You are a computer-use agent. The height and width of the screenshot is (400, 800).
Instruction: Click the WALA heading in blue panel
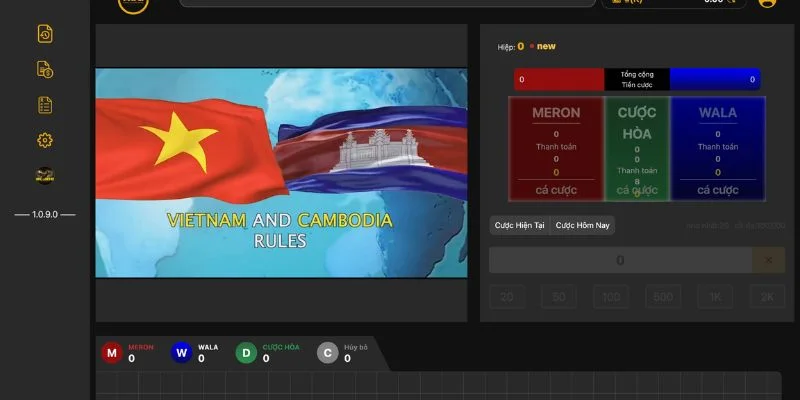click(718, 113)
